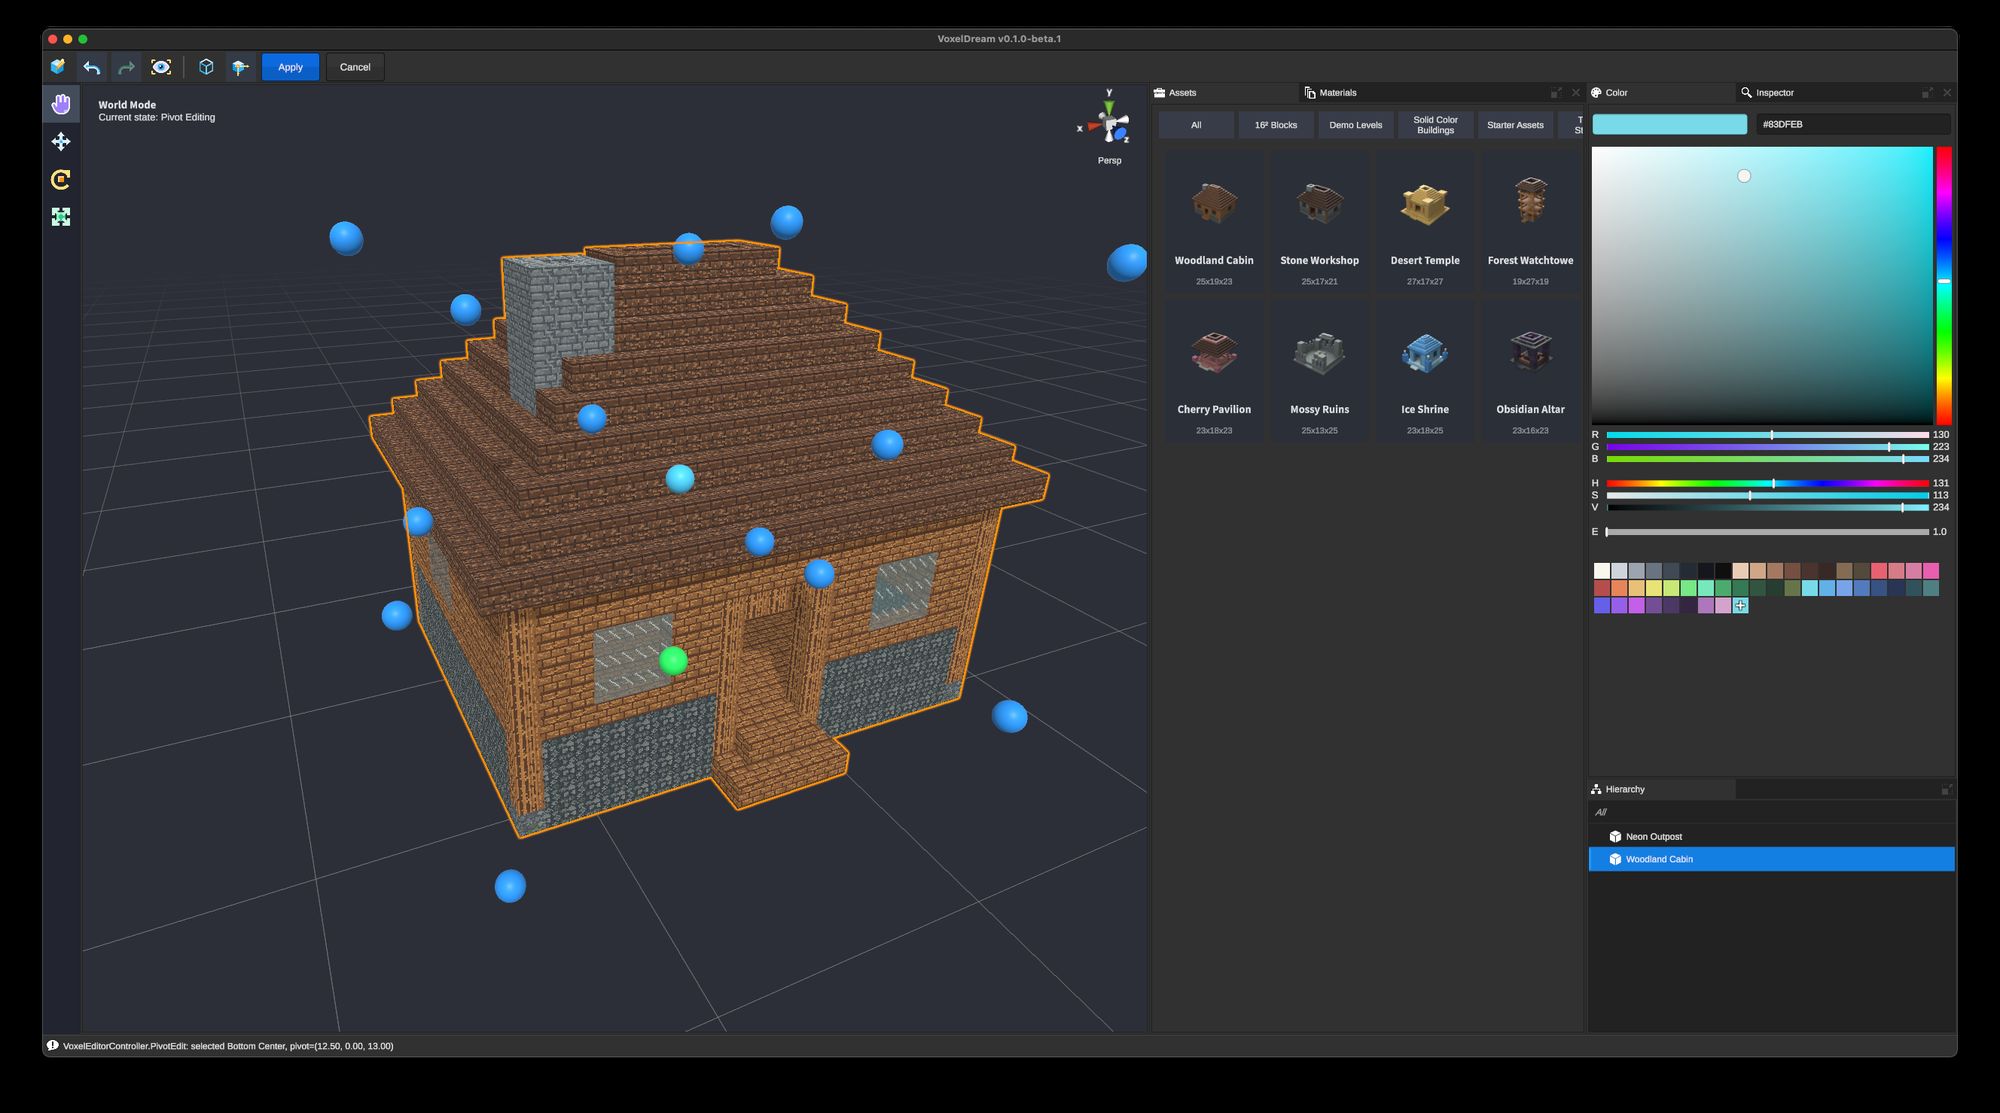The width and height of the screenshot is (2000, 1113).
Task: Click the Hierarchy panel tab
Action: [1661, 790]
